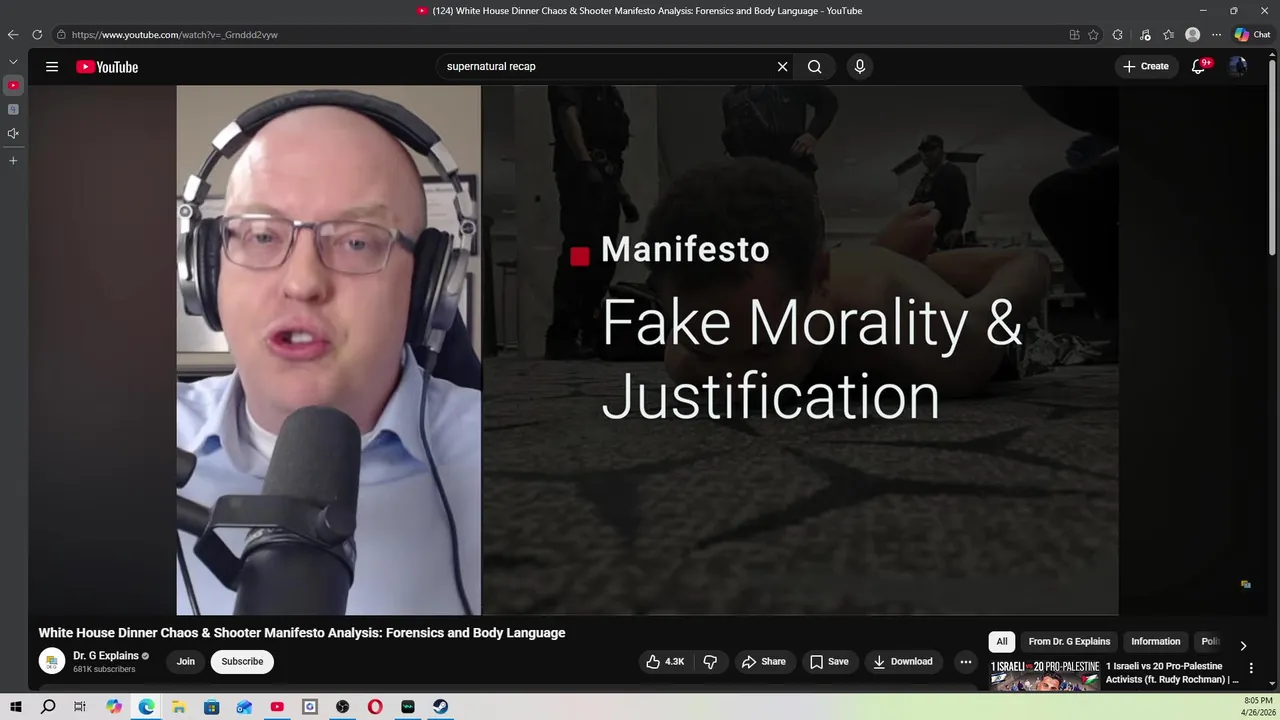Dislike the video
Screen dimensions: 1280x720
[710, 662]
